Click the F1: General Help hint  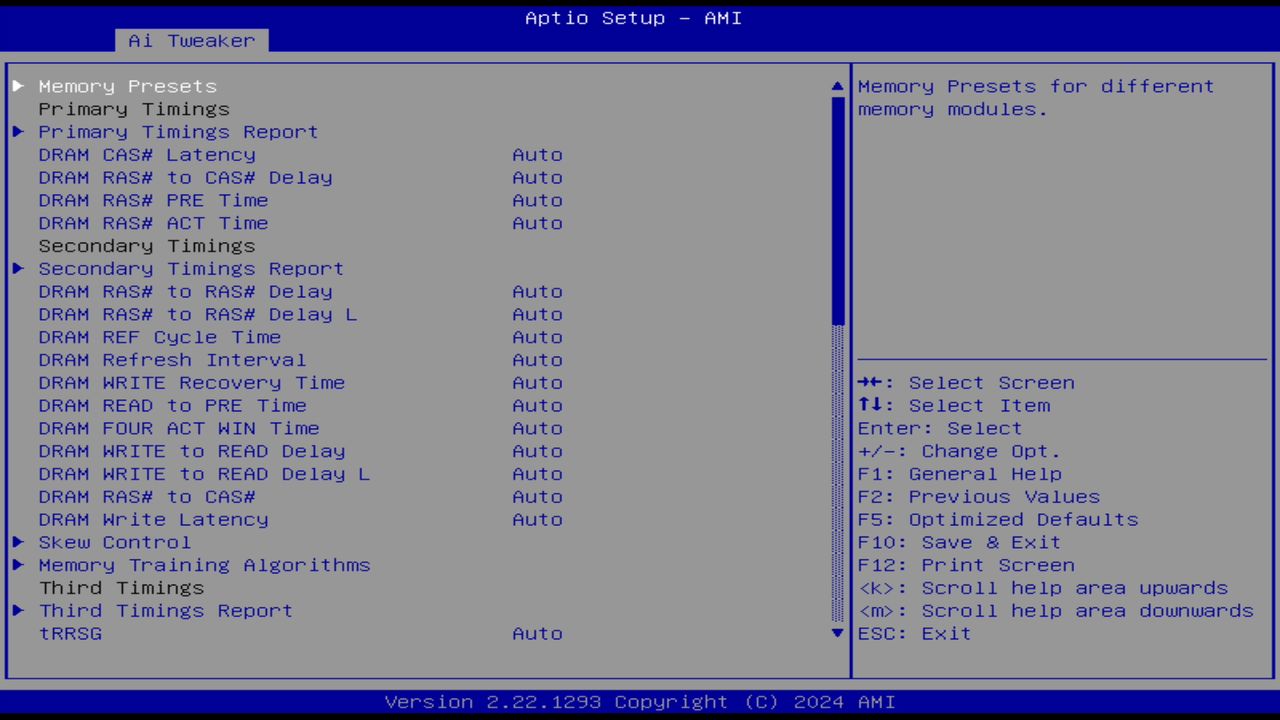coord(960,475)
